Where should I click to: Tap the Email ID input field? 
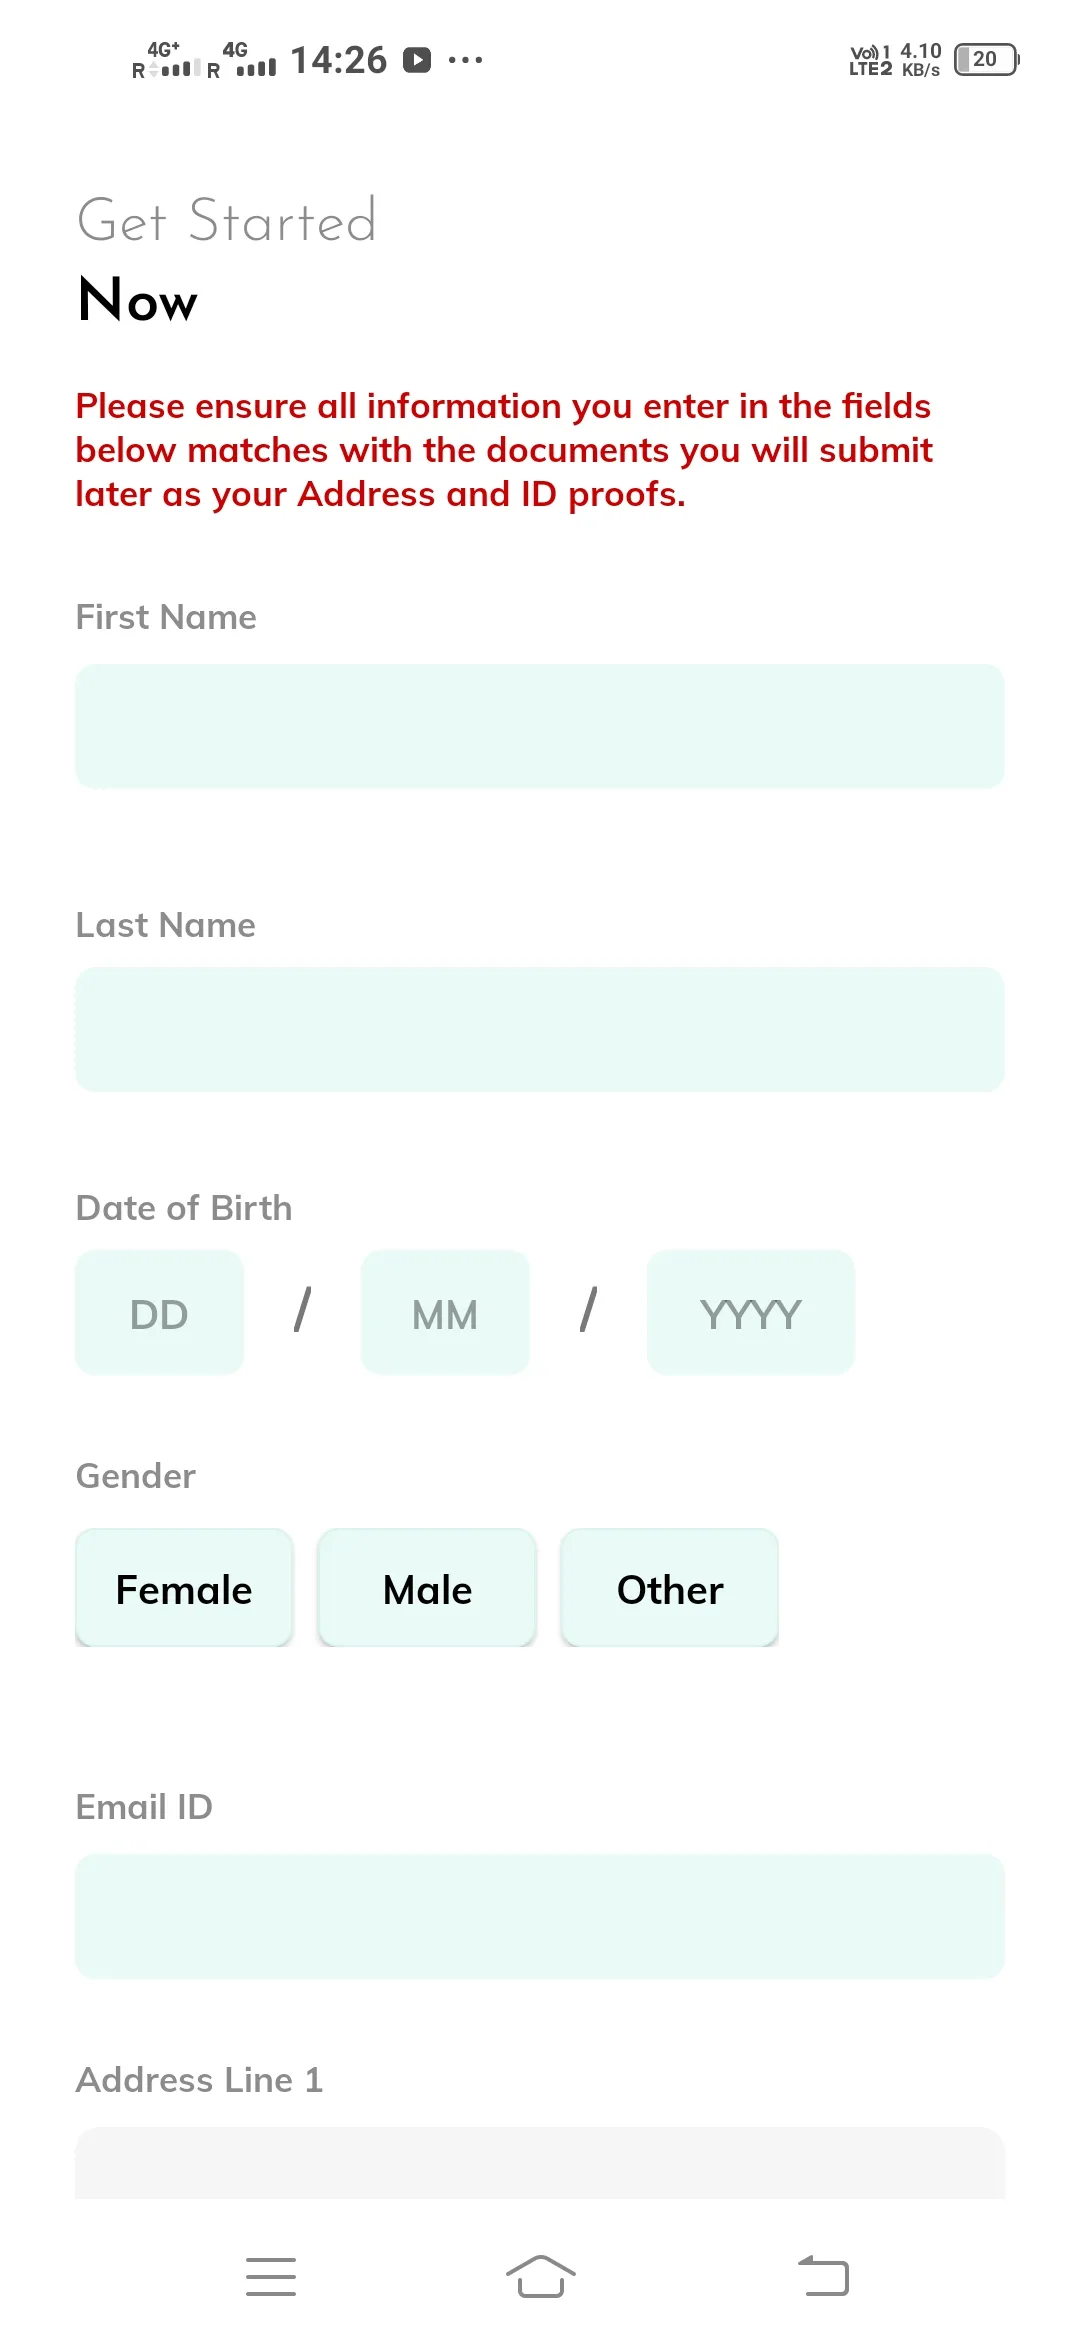point(540,1916)
